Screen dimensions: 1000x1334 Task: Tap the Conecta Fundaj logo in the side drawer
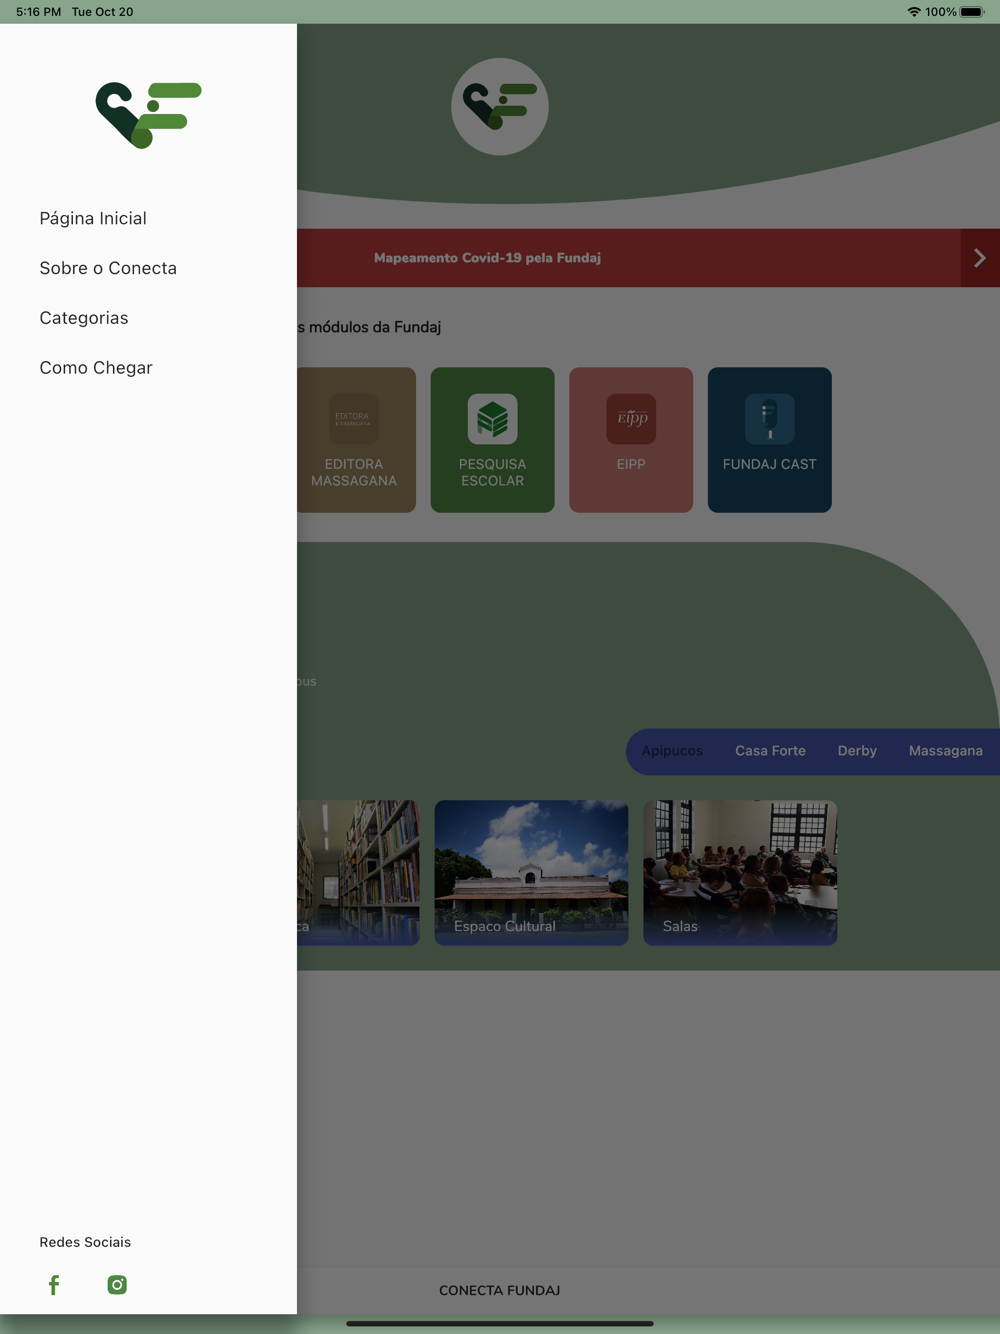click(148, 115)
